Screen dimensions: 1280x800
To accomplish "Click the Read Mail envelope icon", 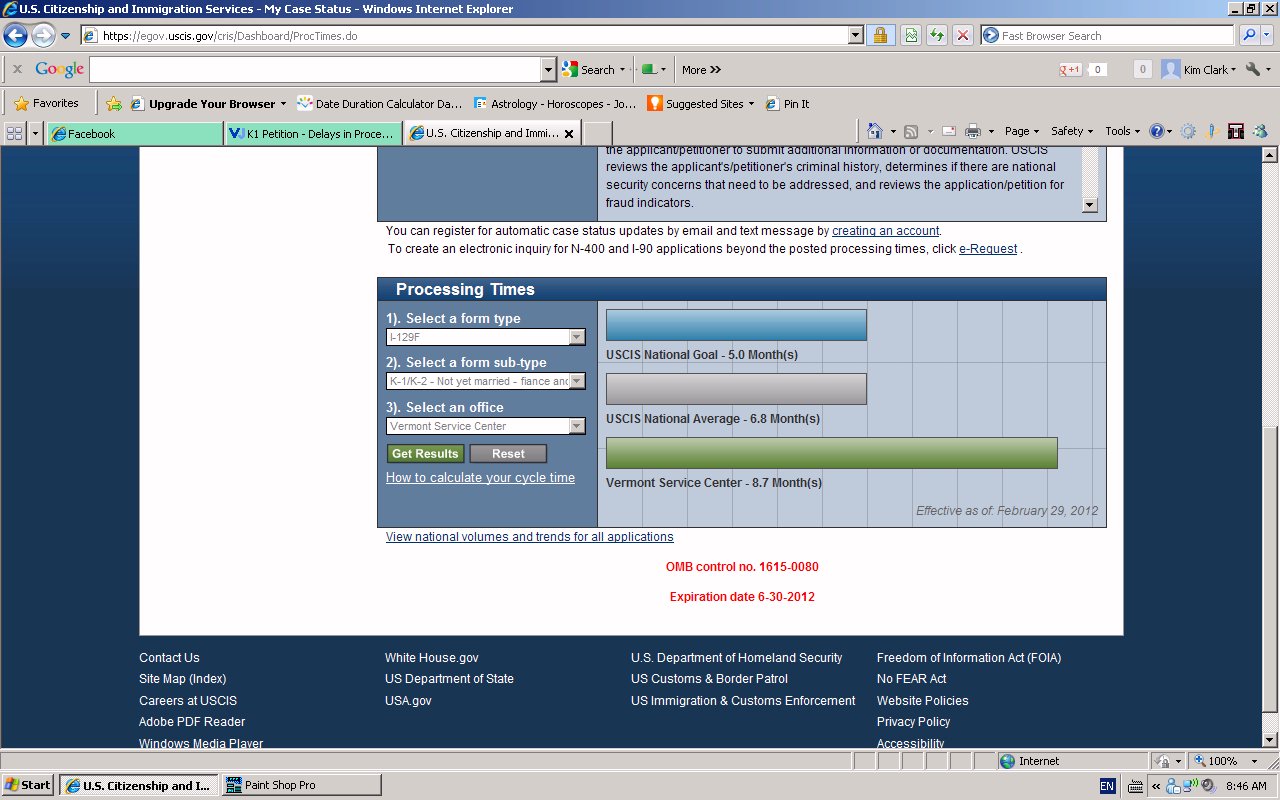I will [948, 131].
